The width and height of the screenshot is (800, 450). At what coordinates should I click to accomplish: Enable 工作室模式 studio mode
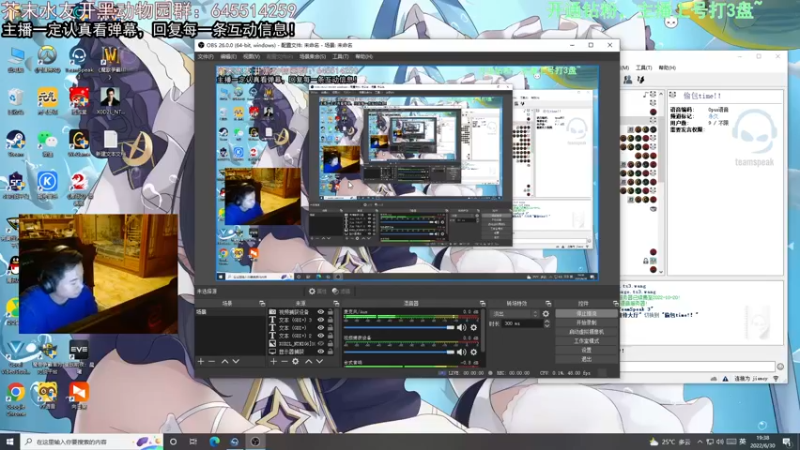click(586, 341)
